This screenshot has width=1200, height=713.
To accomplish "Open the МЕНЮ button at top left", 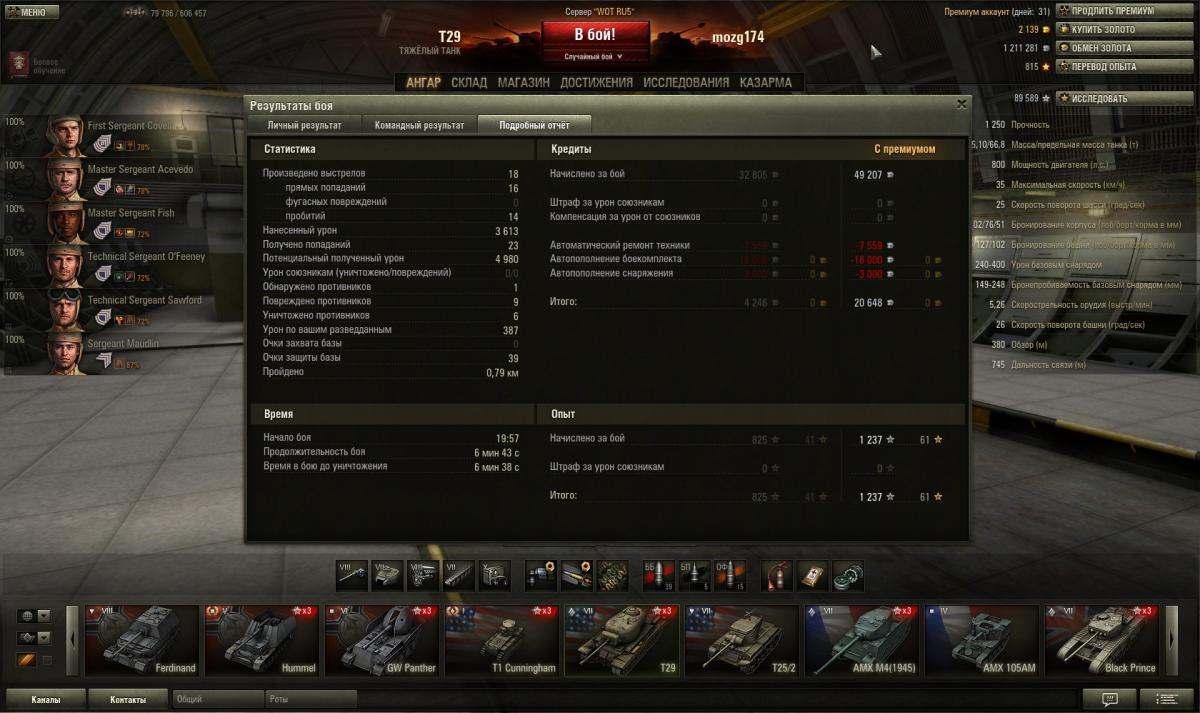I will (31, 12).
